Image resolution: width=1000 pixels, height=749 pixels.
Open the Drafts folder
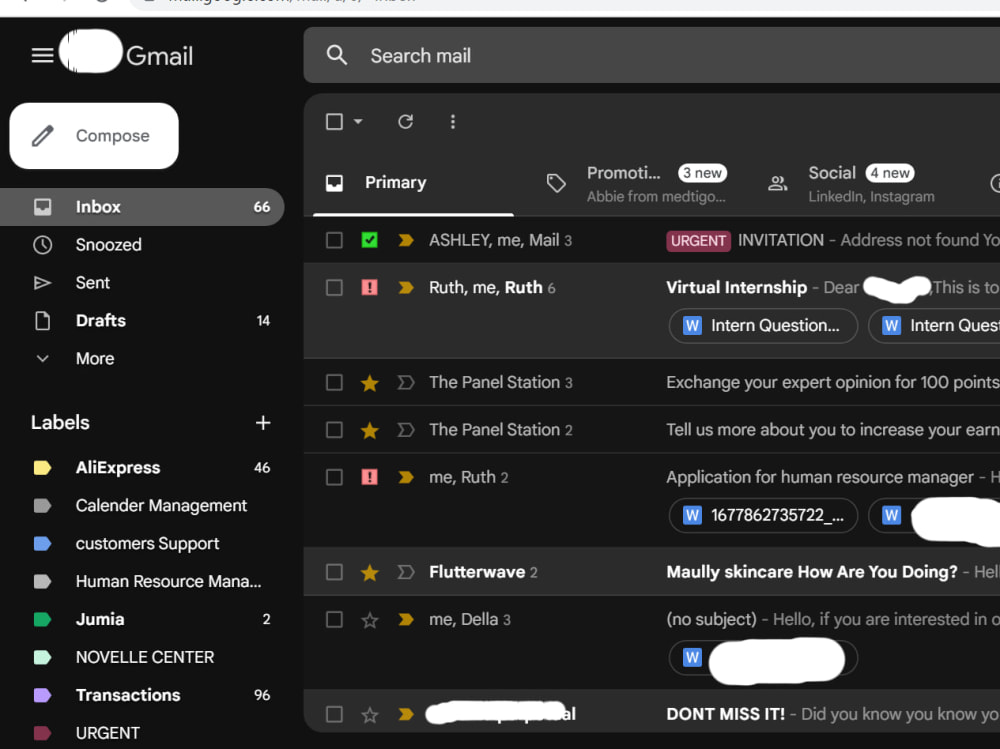point(142,320)
